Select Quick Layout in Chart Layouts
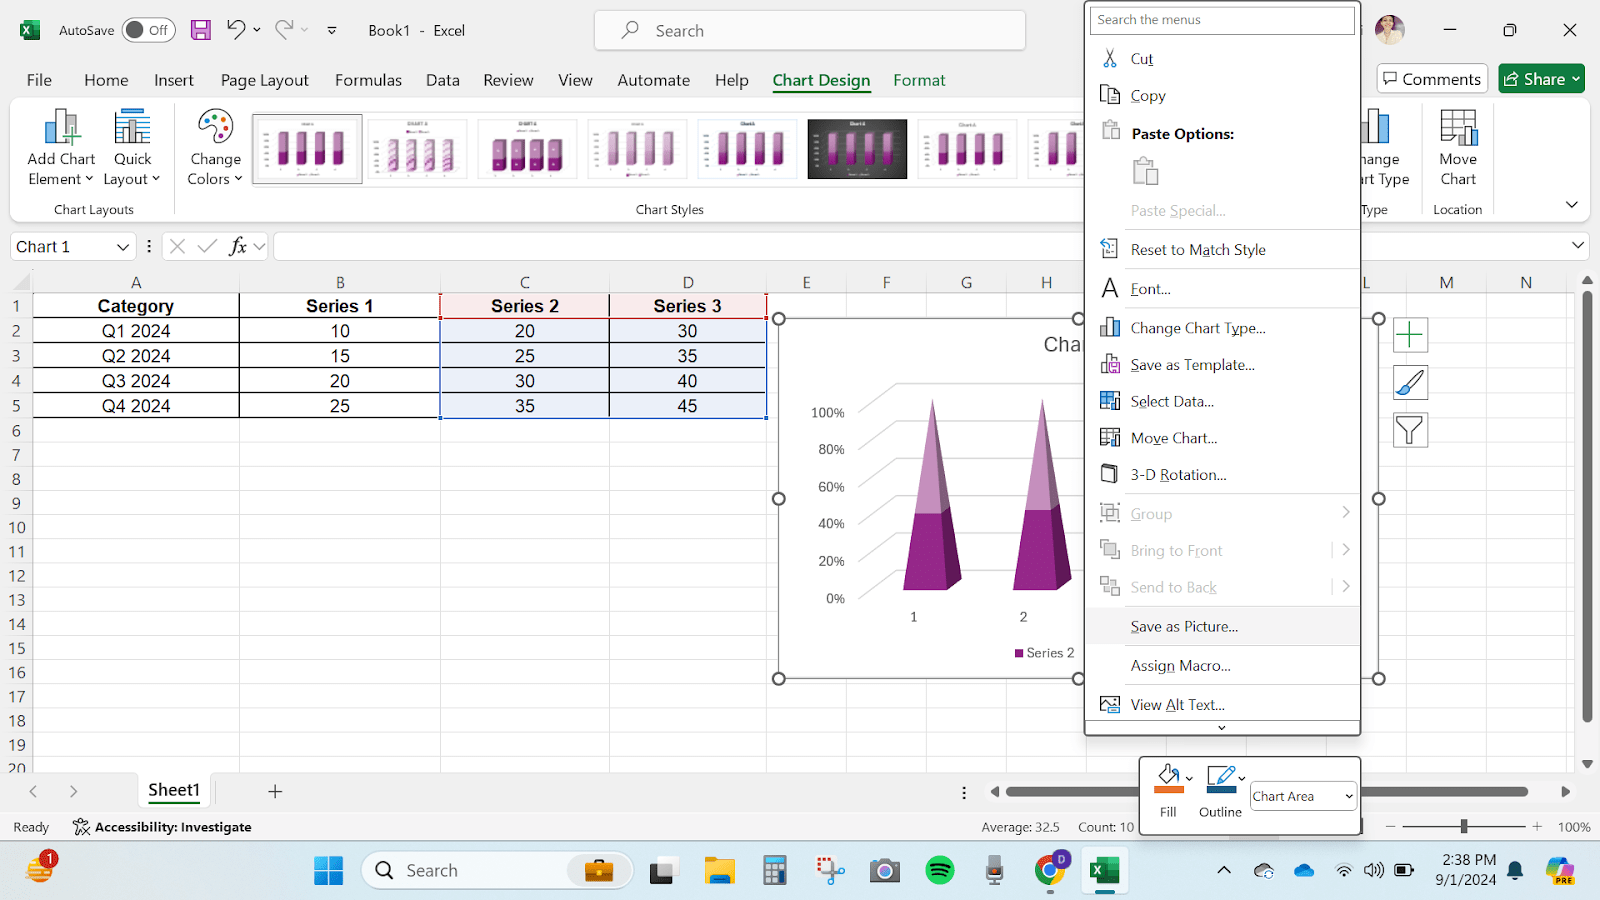This screenshot has width=1600, height=900. (131, 147)
